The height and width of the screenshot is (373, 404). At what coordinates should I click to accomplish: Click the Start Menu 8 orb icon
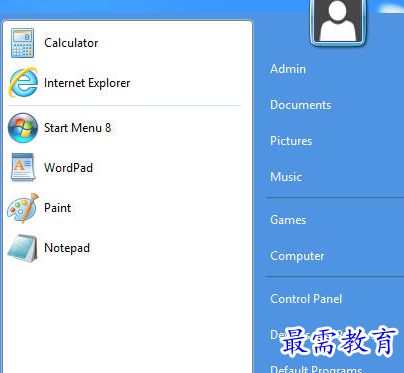point(23,128)
